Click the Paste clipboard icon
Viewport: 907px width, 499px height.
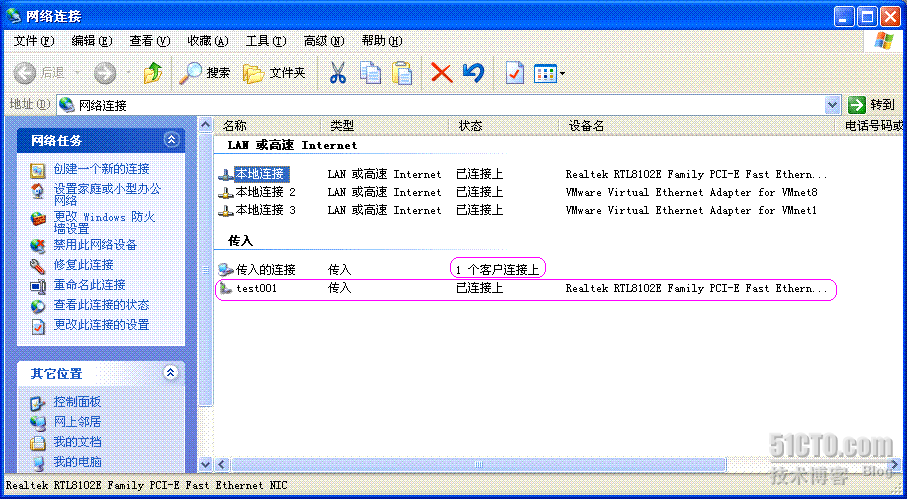pyautogui.click(x=402, y=73)
